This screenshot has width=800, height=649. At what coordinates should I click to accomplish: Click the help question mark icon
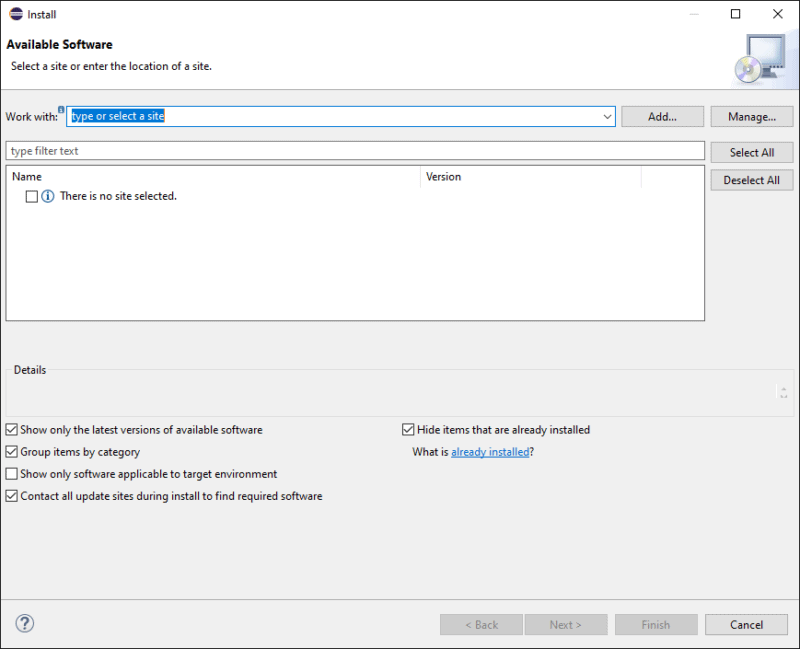point(24,623)
